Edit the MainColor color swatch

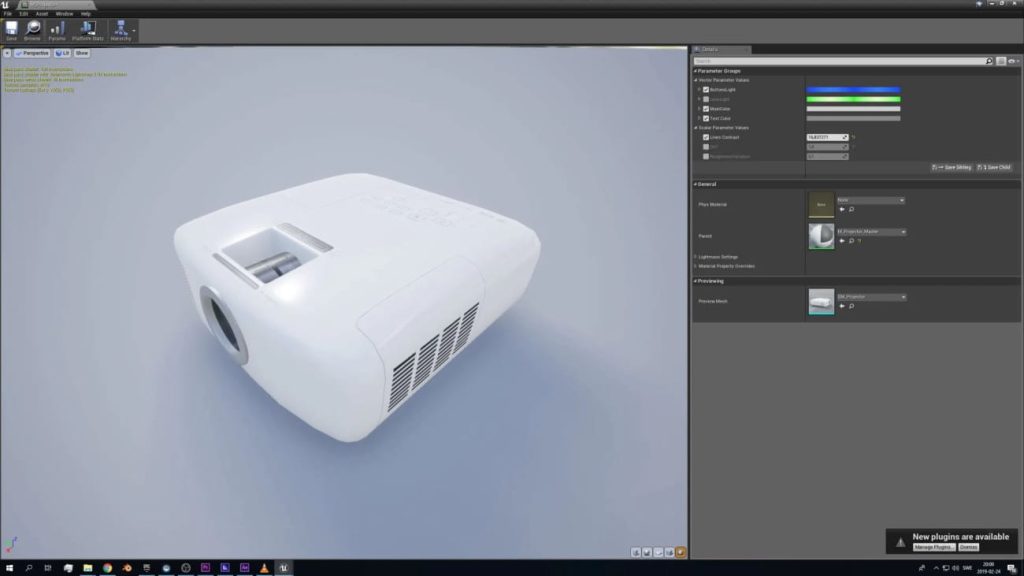tap(853, 108)
